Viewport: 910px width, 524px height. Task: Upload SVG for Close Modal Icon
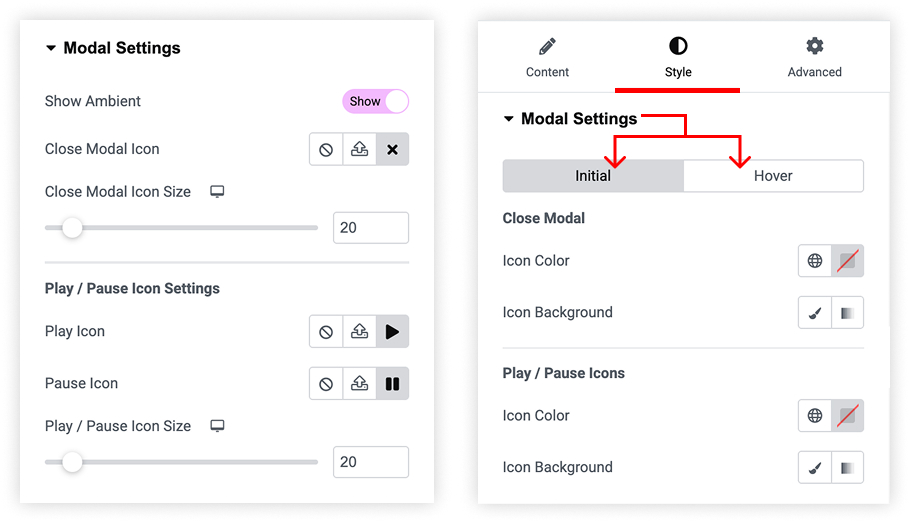point(360,150)
